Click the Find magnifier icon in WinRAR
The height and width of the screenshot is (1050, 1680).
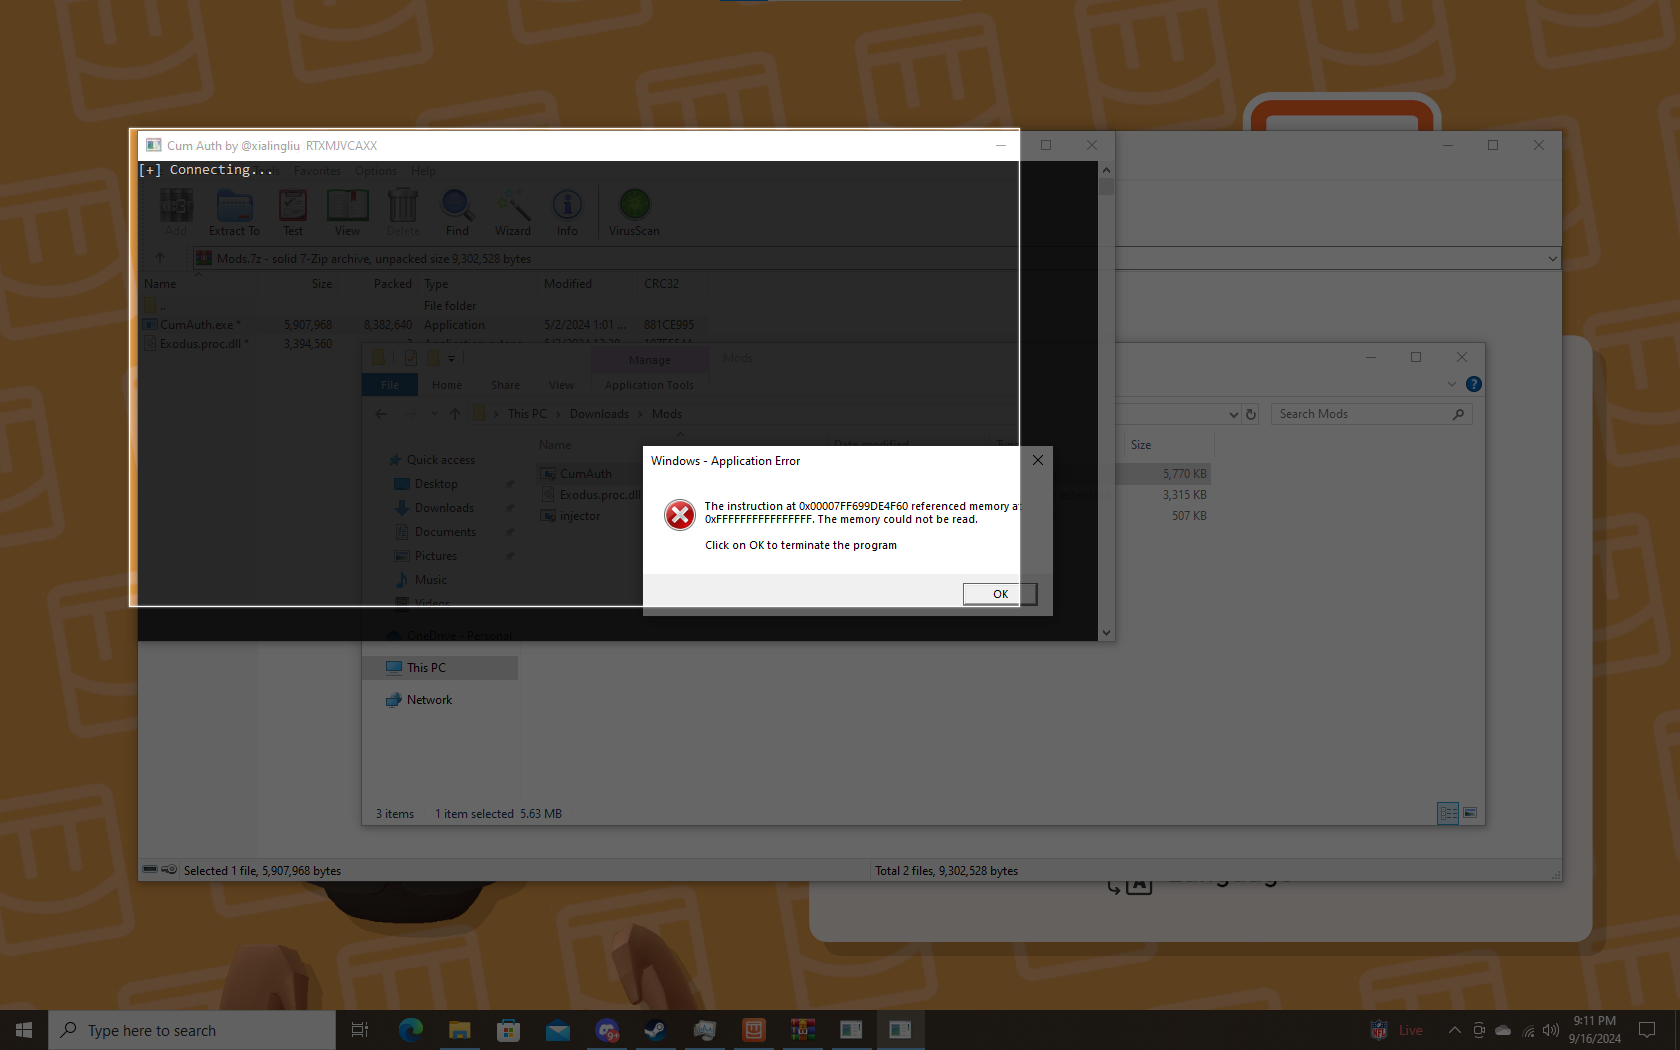coord(457,213)
